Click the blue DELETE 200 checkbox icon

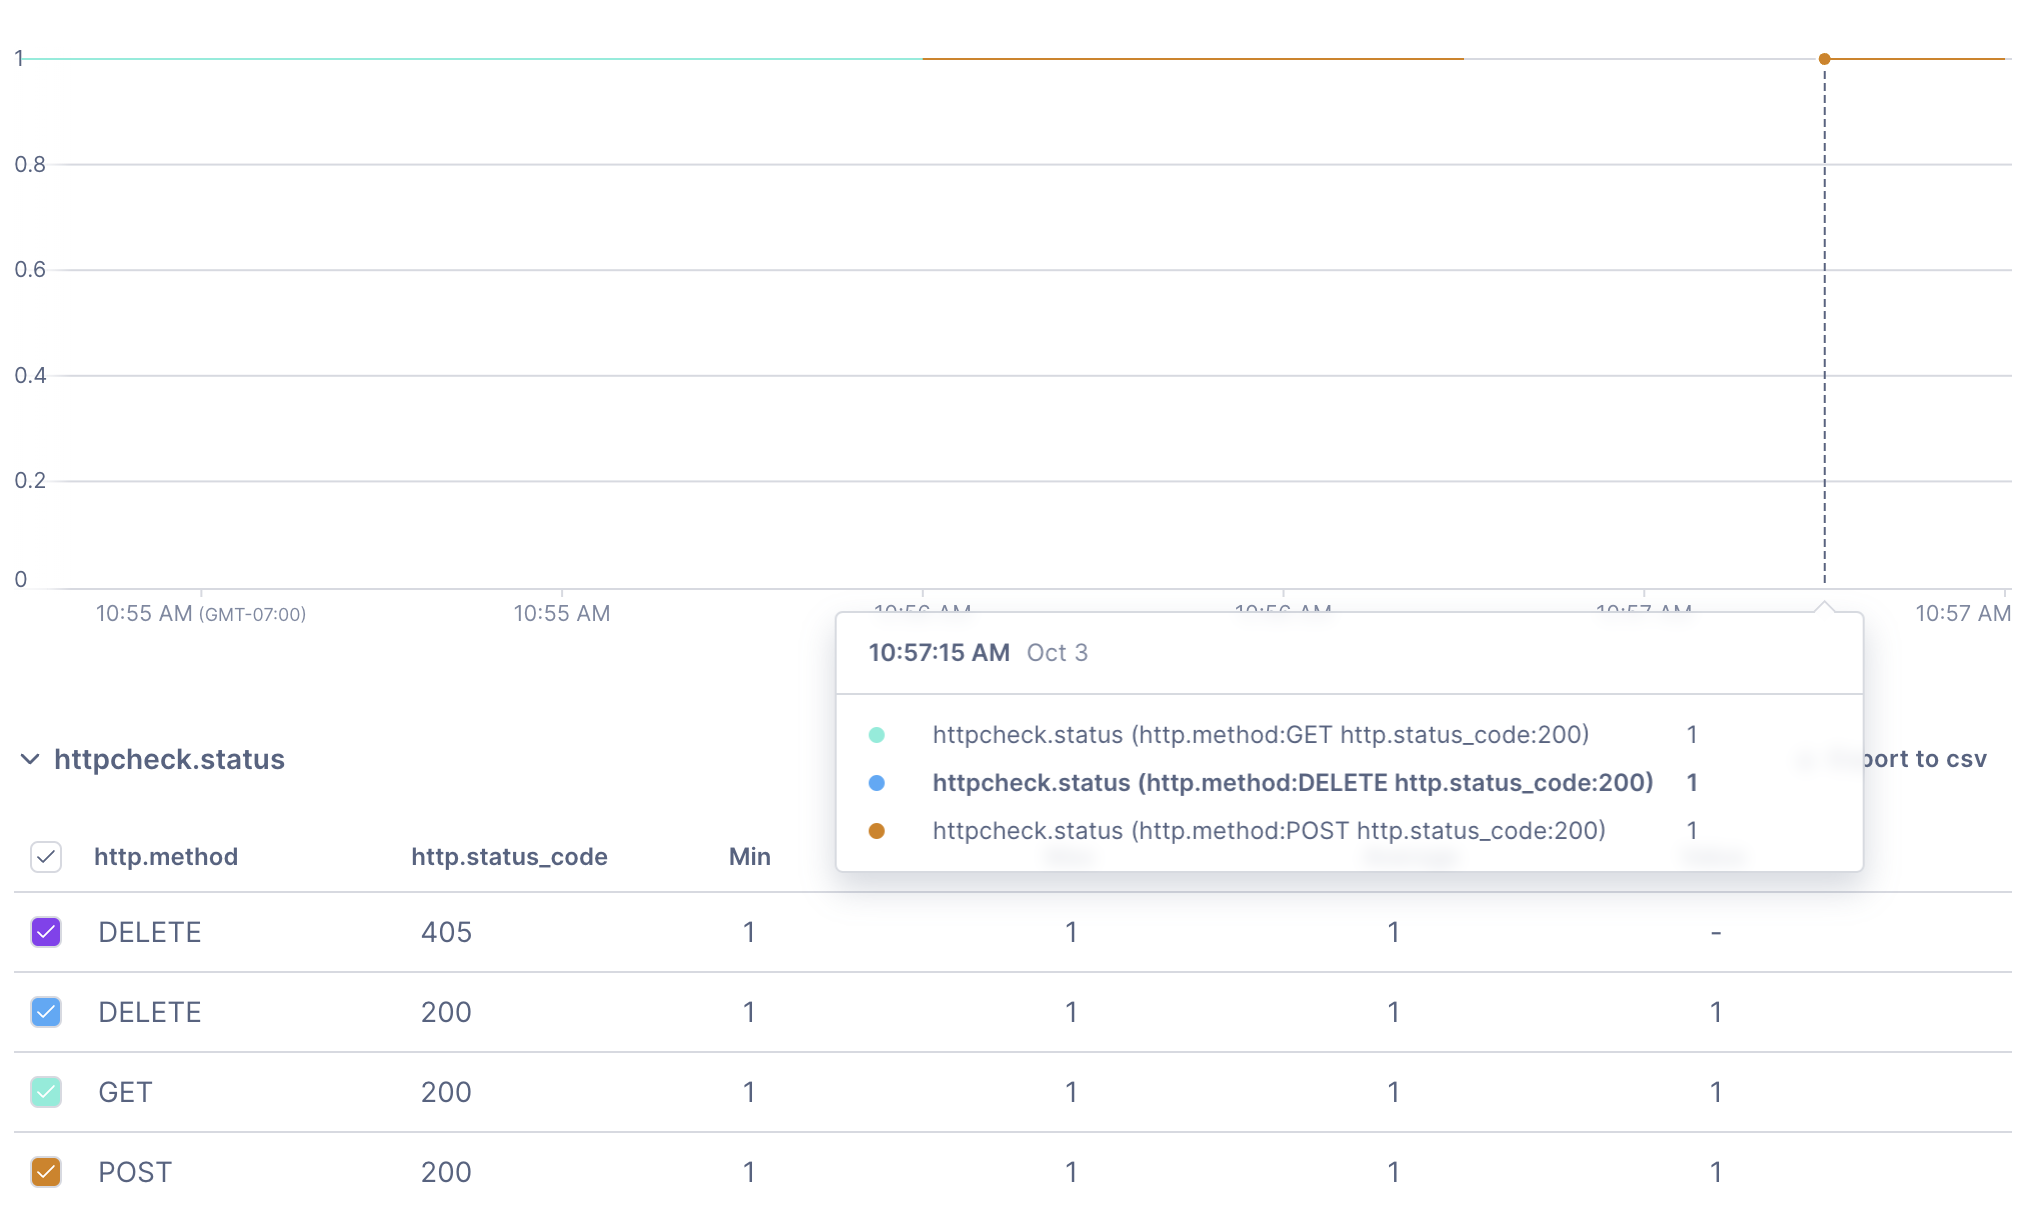[x=45, y=1011]
